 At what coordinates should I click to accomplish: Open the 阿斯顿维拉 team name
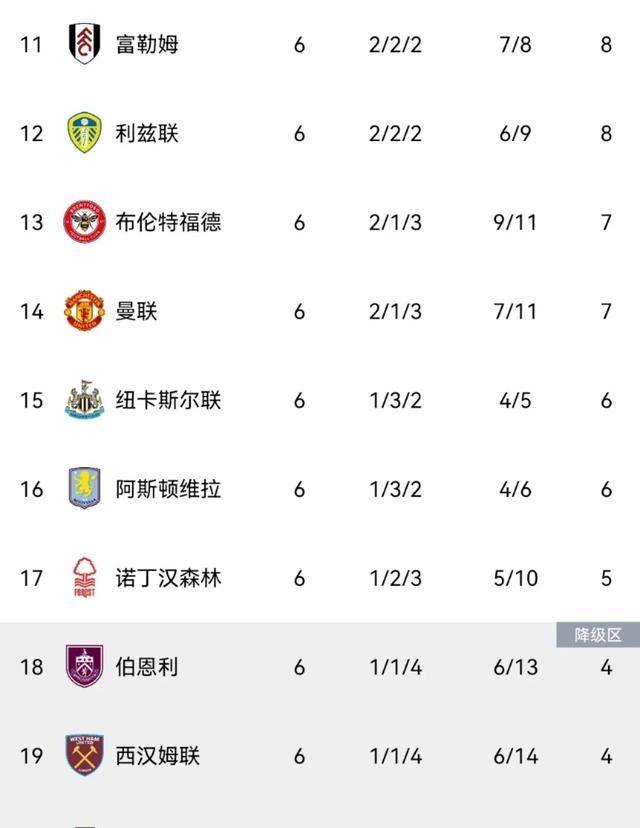(168, 489)
